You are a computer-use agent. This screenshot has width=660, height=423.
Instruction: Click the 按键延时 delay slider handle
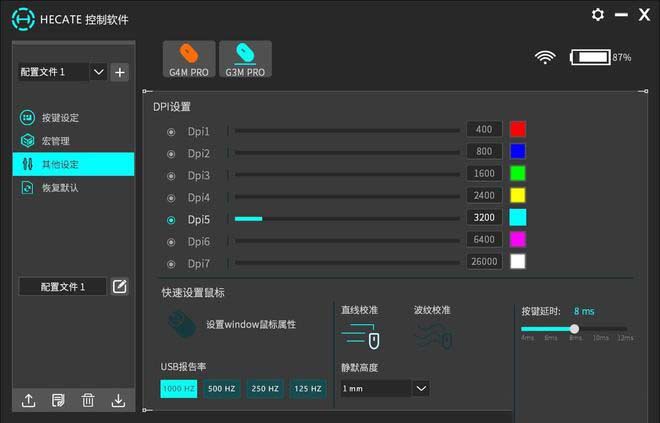[574, 329]
